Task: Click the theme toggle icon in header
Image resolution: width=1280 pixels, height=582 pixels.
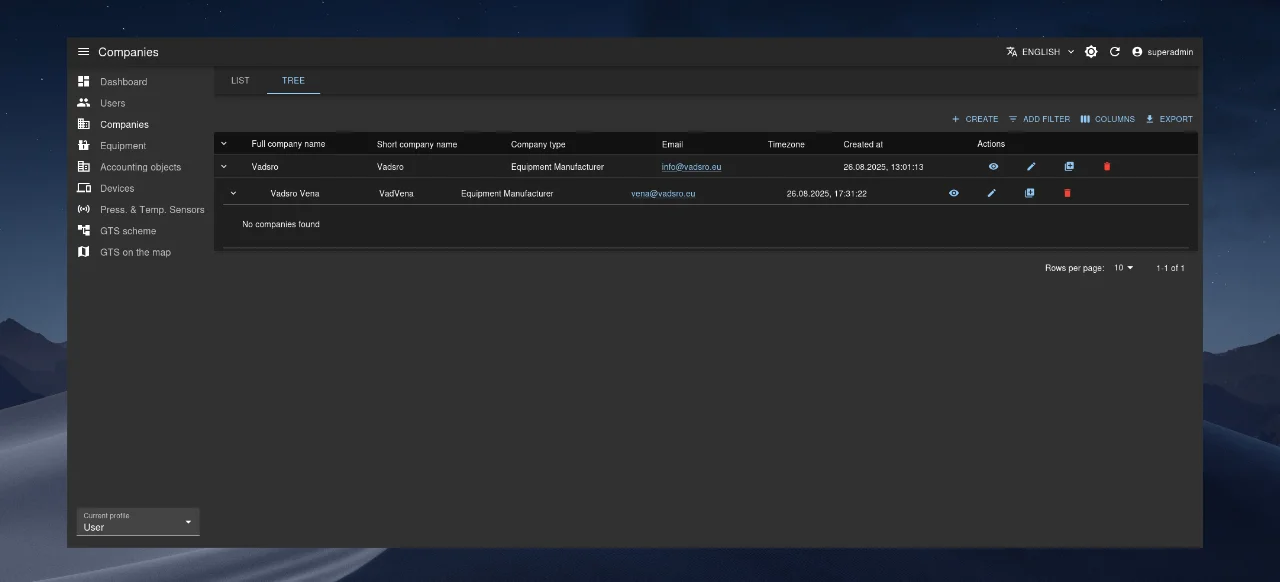Action: [x=1091, y=52]
